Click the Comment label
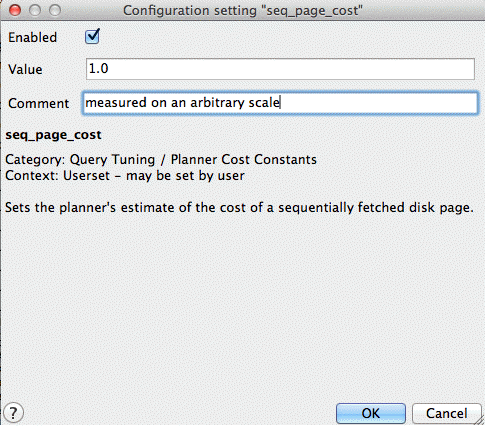This screenshot has width=485, height=426. tap(38, 103)
